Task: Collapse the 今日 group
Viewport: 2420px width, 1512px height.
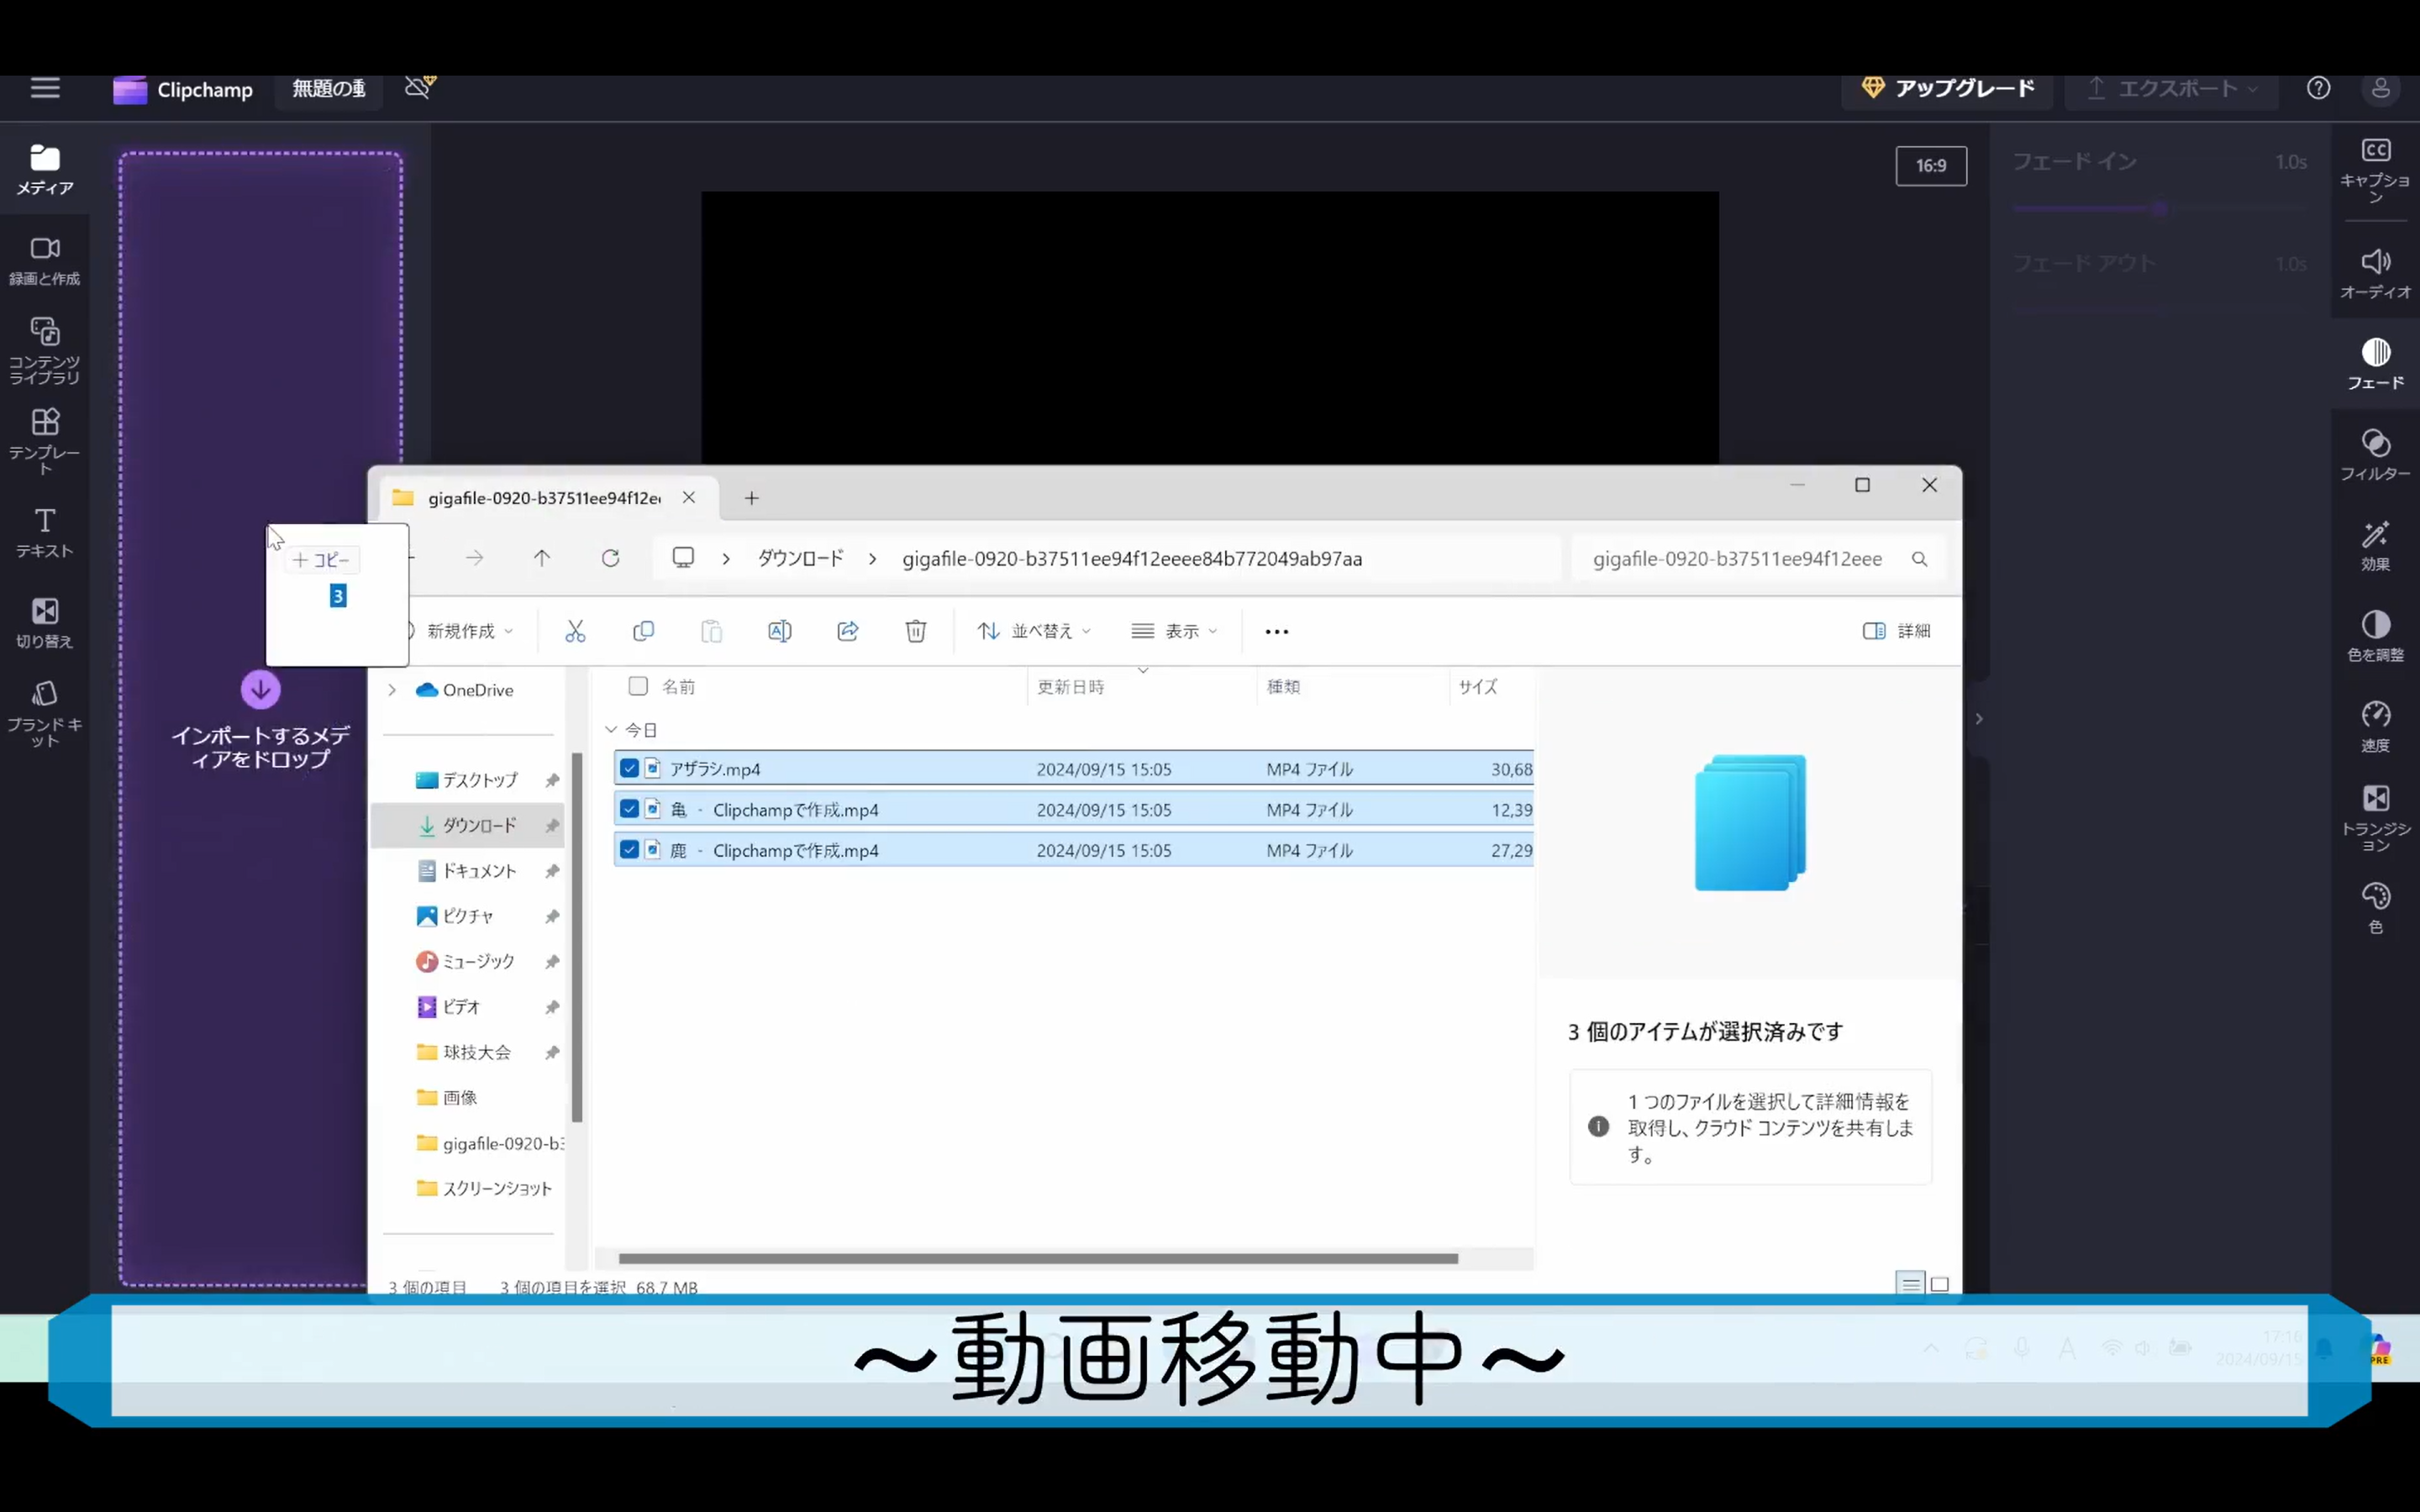Action: click(611, 730)
